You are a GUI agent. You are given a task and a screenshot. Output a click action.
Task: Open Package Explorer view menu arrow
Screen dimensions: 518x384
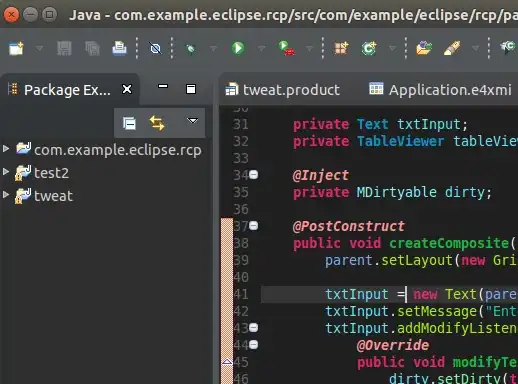[192, 120]
